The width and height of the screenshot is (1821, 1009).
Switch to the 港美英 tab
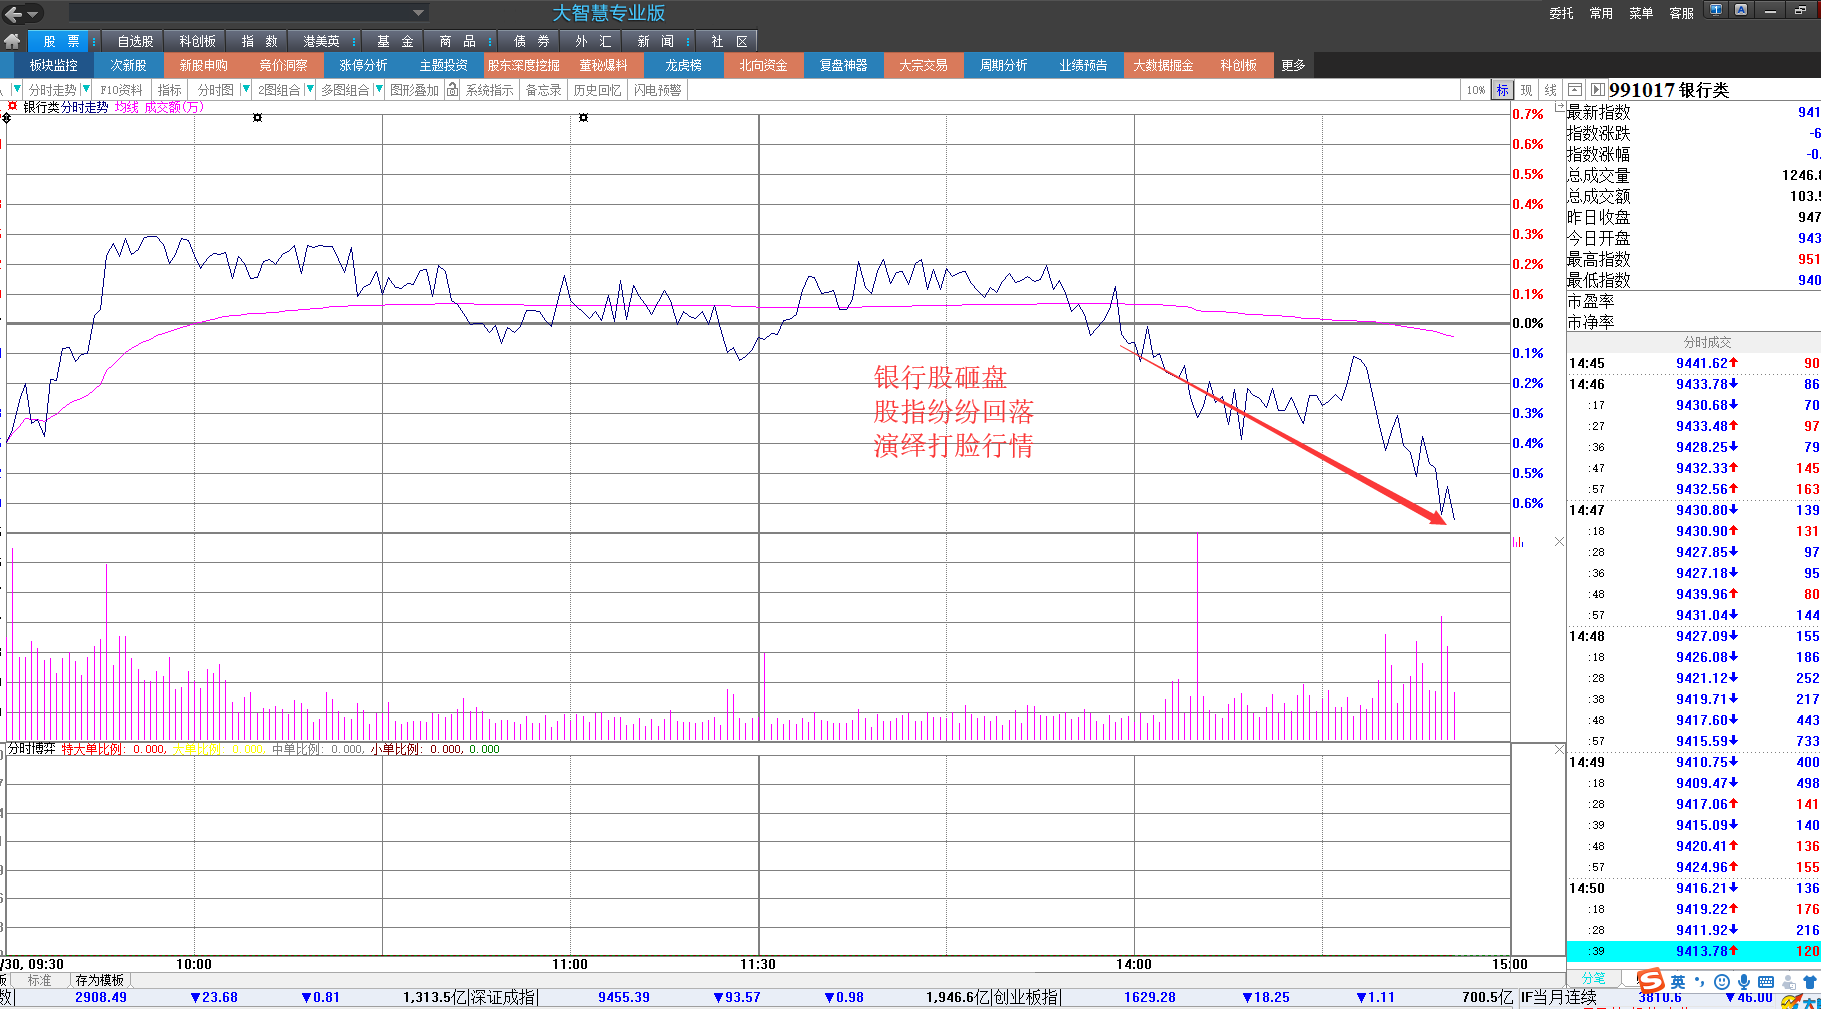321,41
